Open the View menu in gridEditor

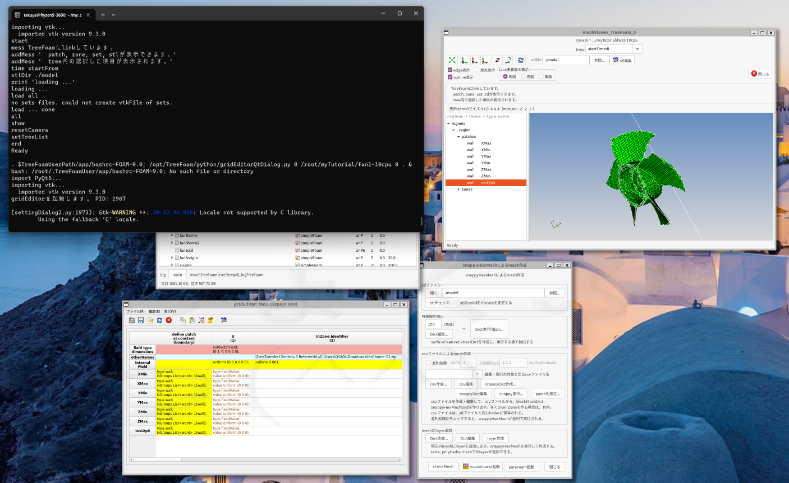171,311
